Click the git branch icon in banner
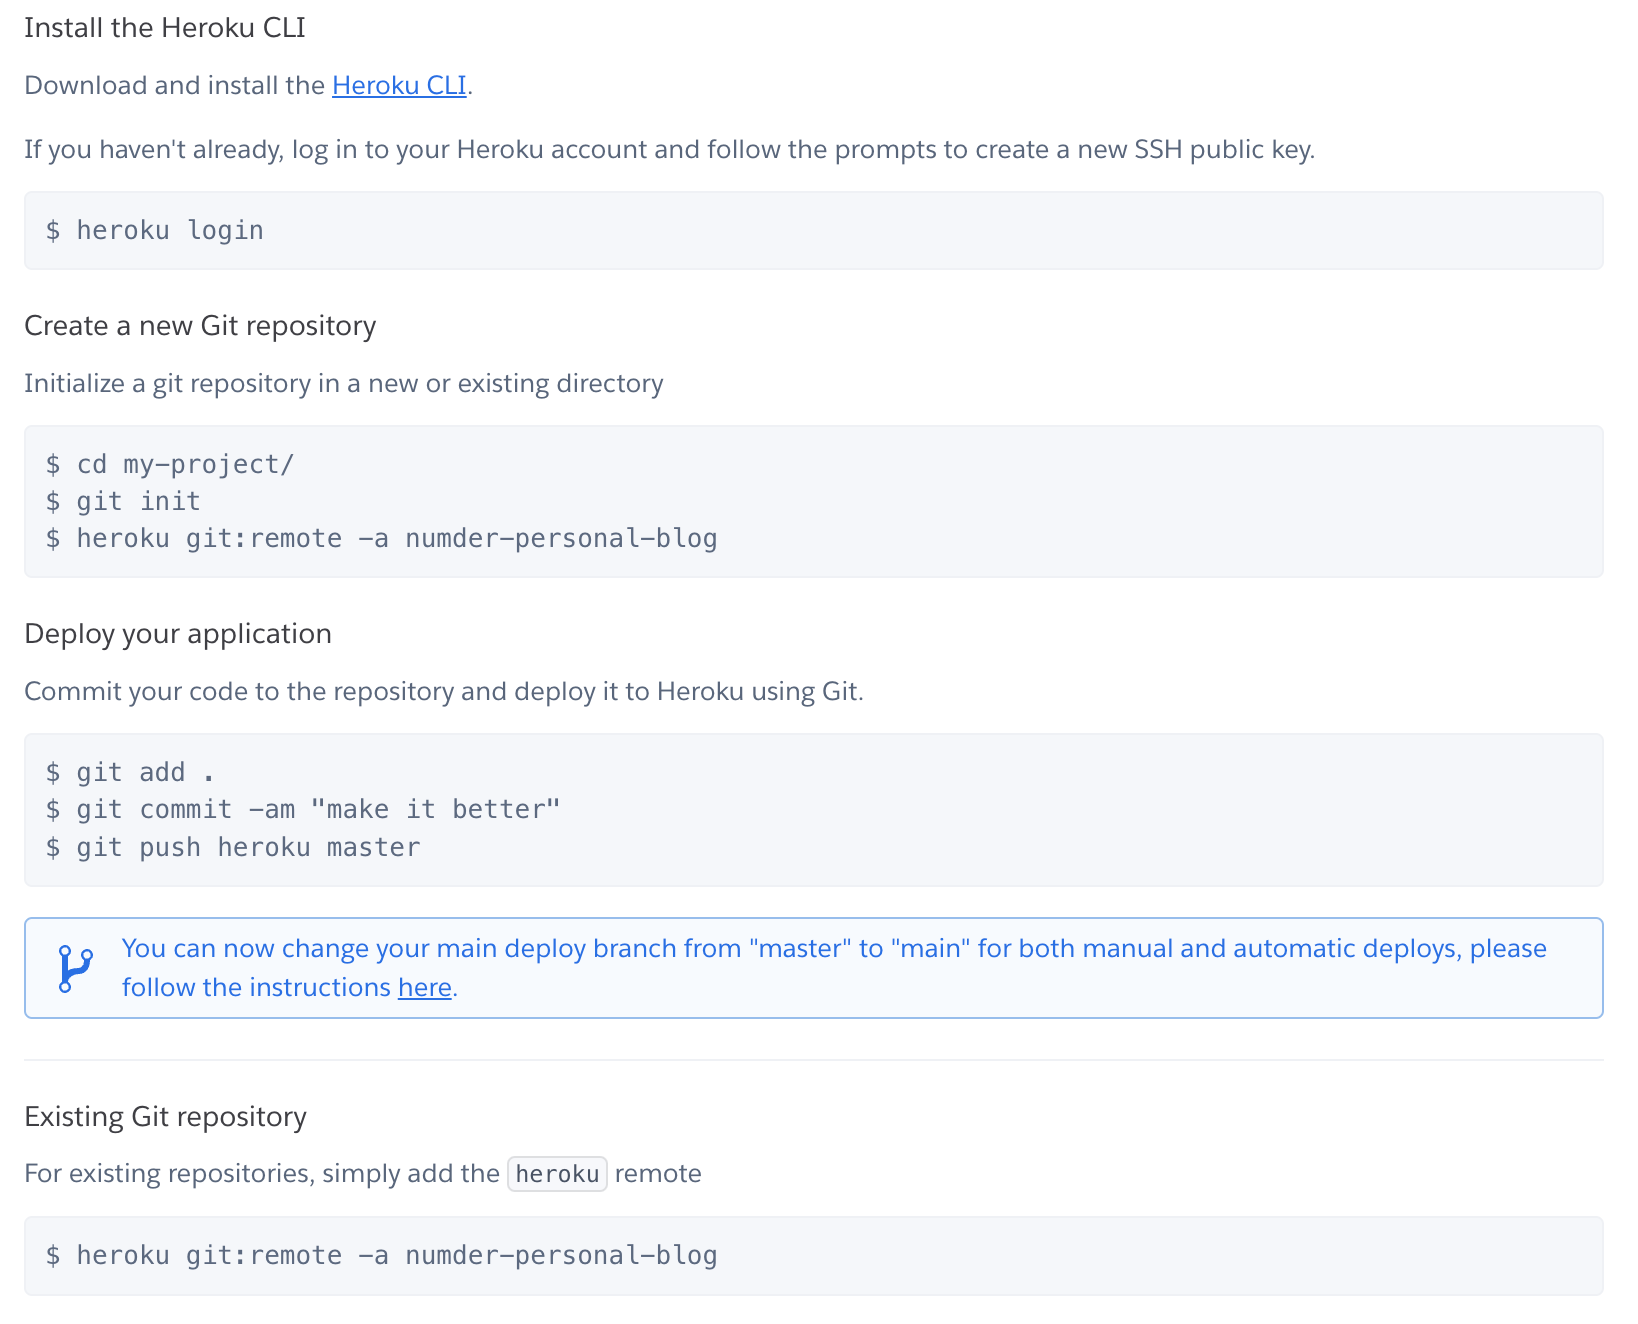The width and height of the screenshot is (1638, 1324). 76,968
